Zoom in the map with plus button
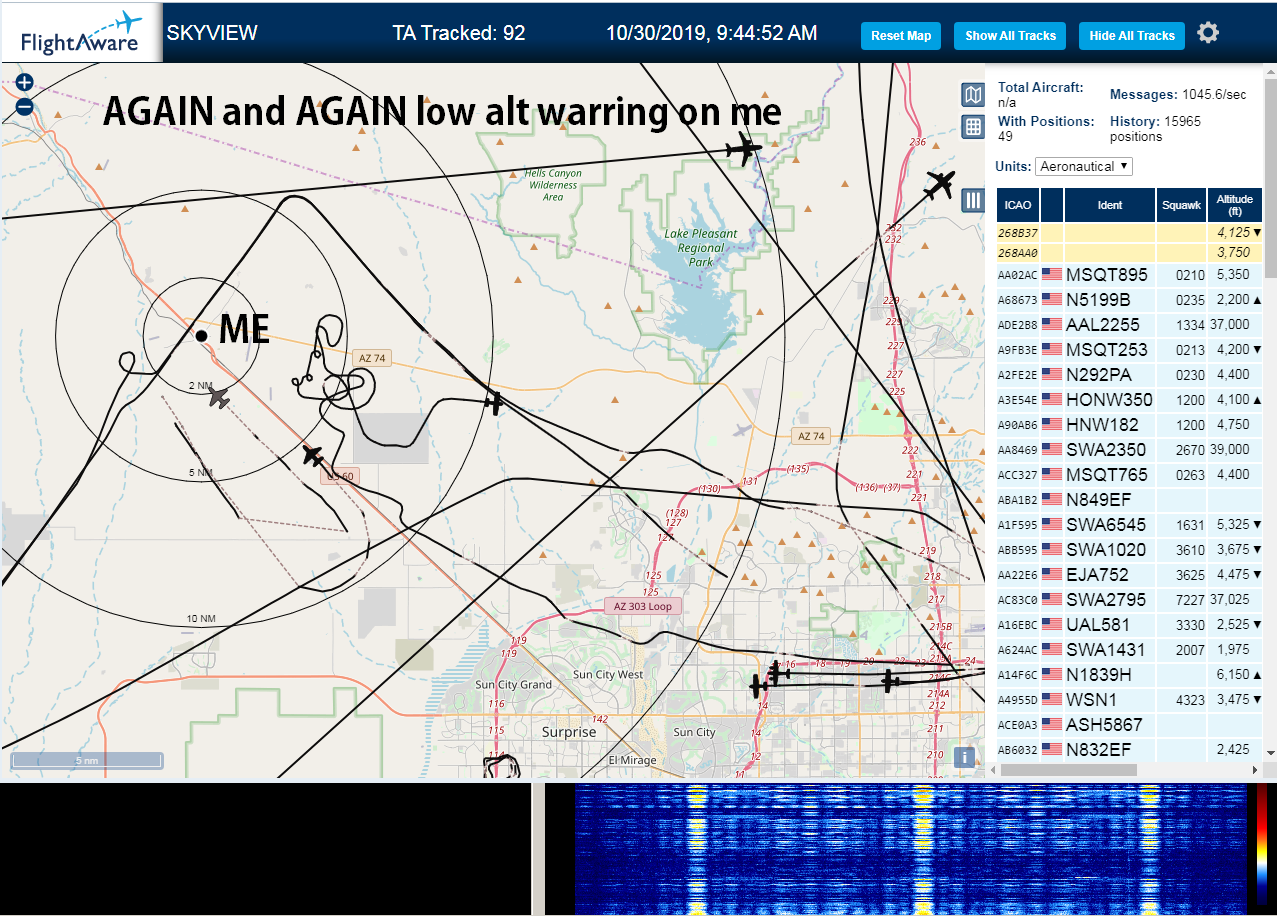The height and width of the screenshot is (917, 1277). (x=25, y=83)
